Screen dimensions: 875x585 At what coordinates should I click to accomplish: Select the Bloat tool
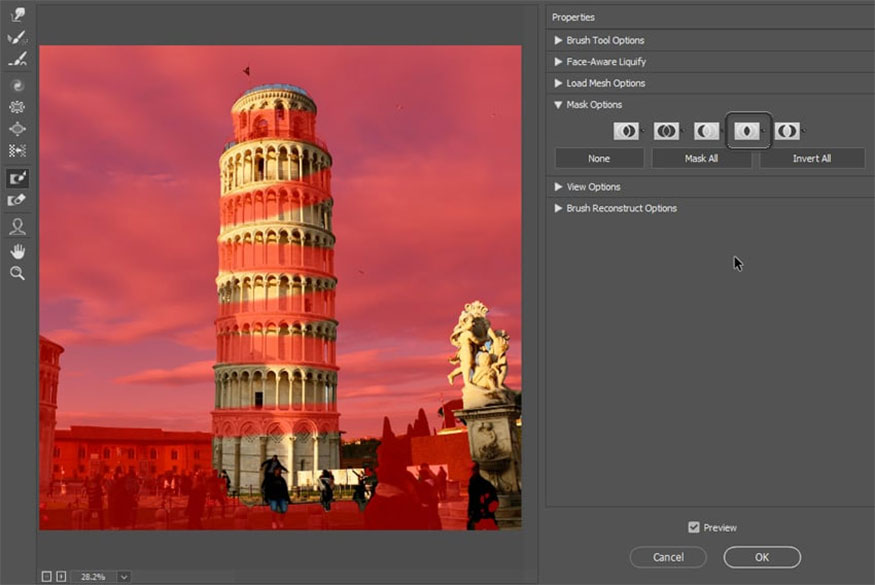17,129
